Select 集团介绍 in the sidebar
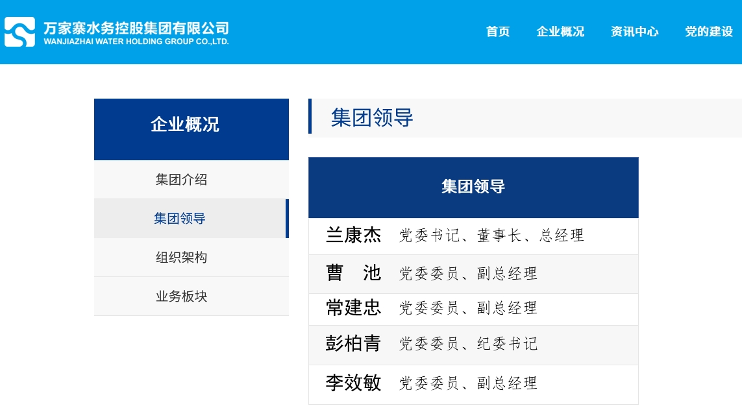Image resolution: width=742 pixels, height=412 pixels. 181,180
